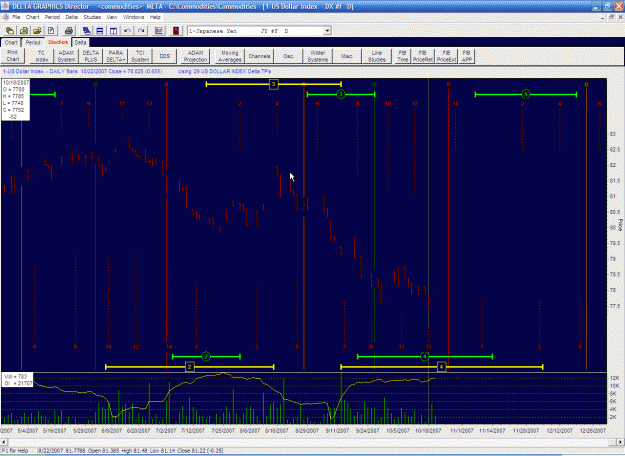The width and height of the screenshot is (625, 456).
Task: Open the Period menu
Action: tap(52, 17)
